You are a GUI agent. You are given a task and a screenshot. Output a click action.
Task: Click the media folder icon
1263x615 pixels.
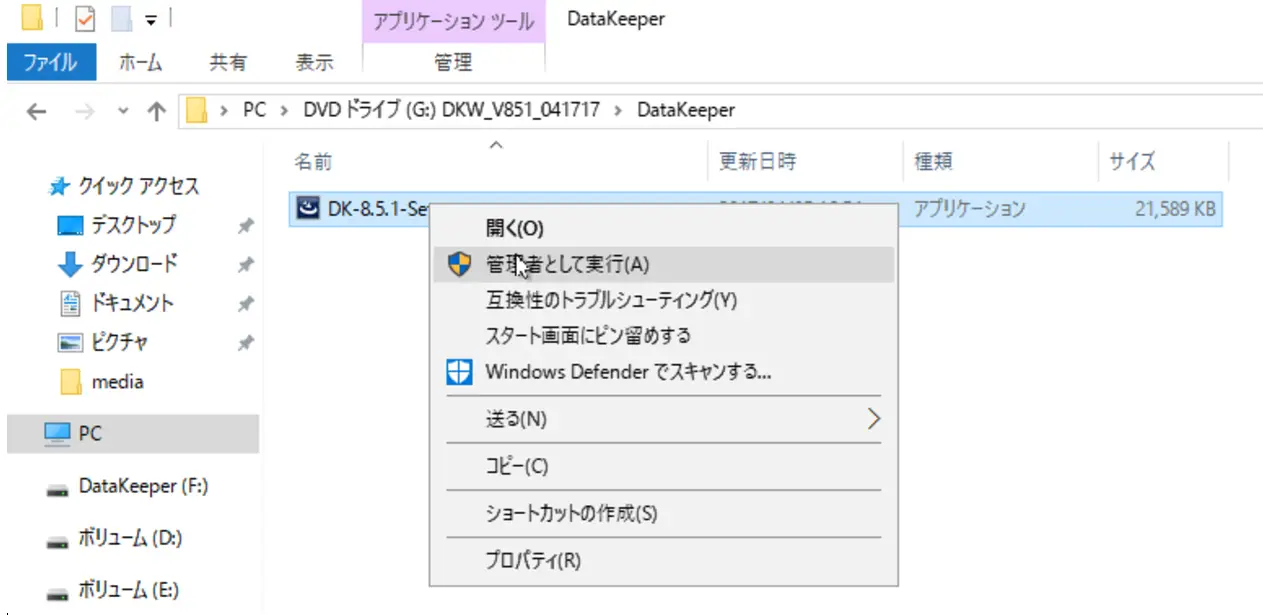(70, 381)
